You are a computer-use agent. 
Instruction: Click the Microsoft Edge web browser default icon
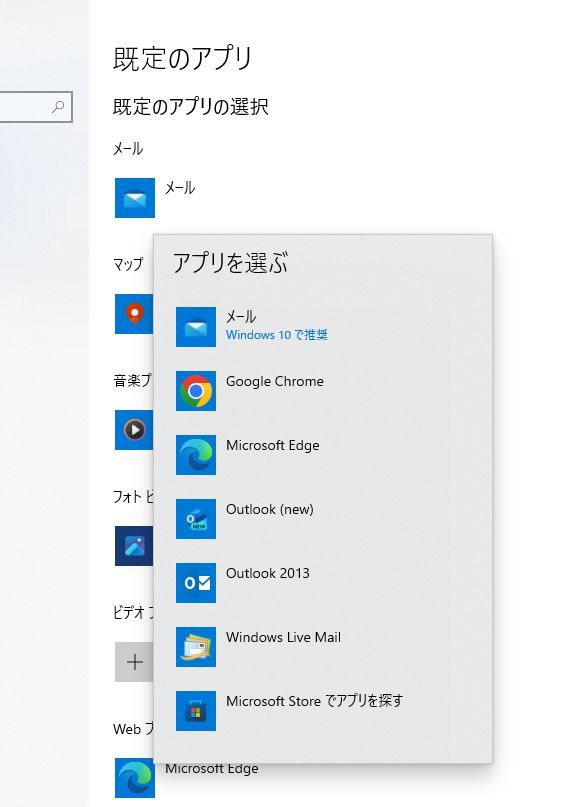pos(135,778)
